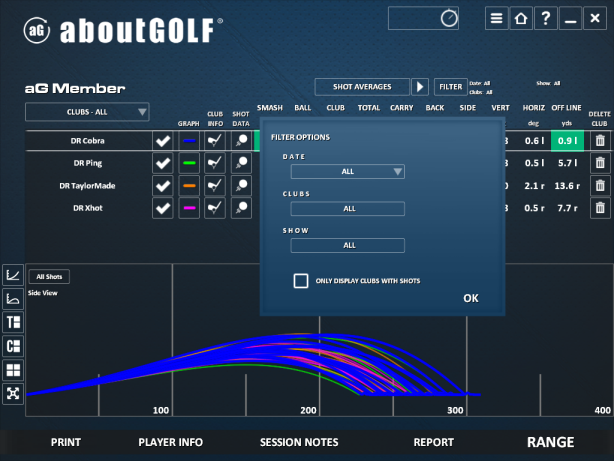This screenshot has height=461, width=614.
Task: Click the SMASH column header
Action: click(x=270, y=108)
